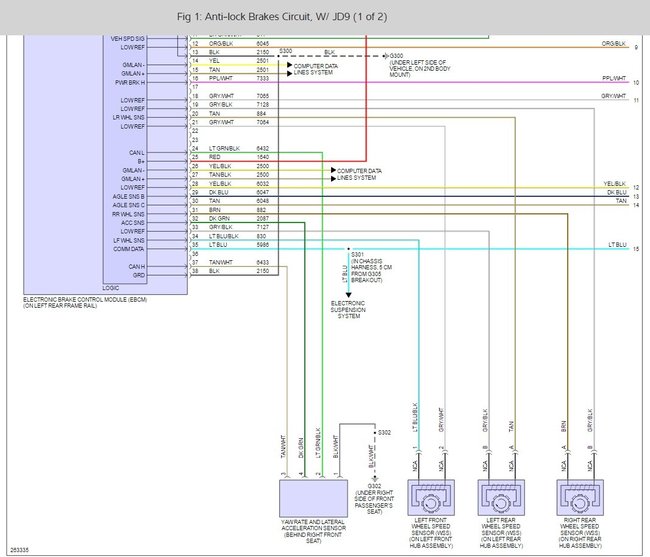Click the S302 splice label
The width and height of the screenshot is (650, 557).
coord(384,433)
